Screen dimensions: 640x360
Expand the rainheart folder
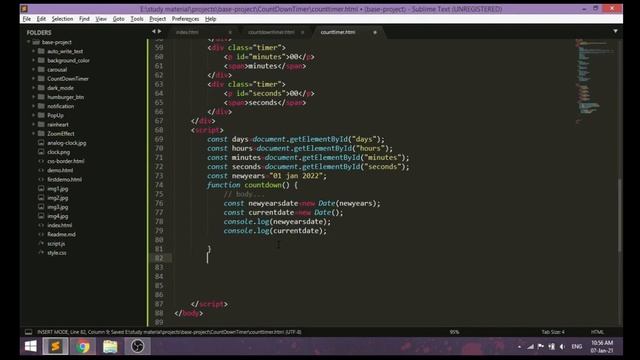[33, 124]
